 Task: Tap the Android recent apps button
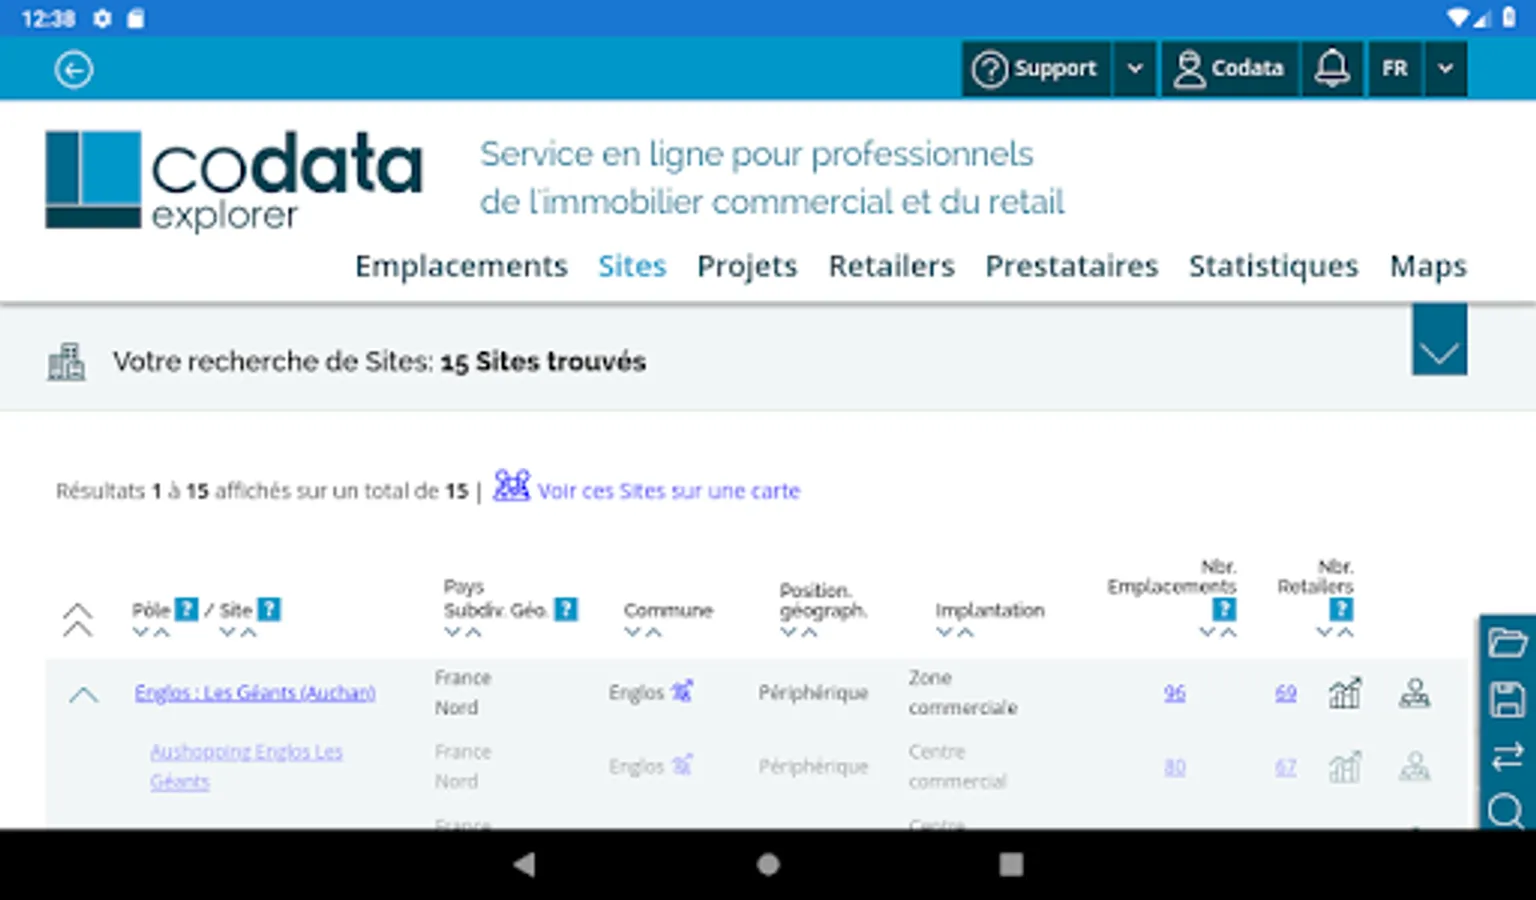1011,864
